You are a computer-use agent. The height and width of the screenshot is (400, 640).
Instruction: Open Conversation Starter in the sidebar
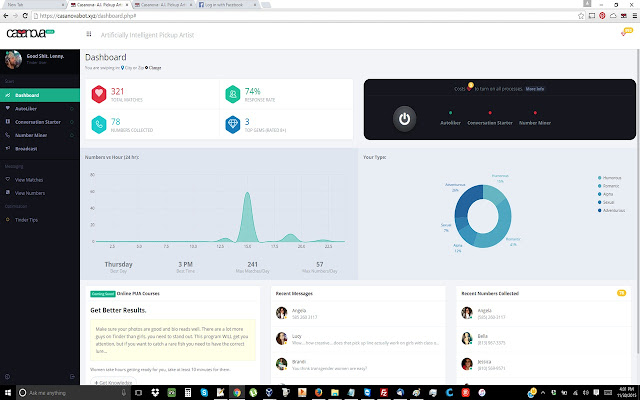coord(40,122)
